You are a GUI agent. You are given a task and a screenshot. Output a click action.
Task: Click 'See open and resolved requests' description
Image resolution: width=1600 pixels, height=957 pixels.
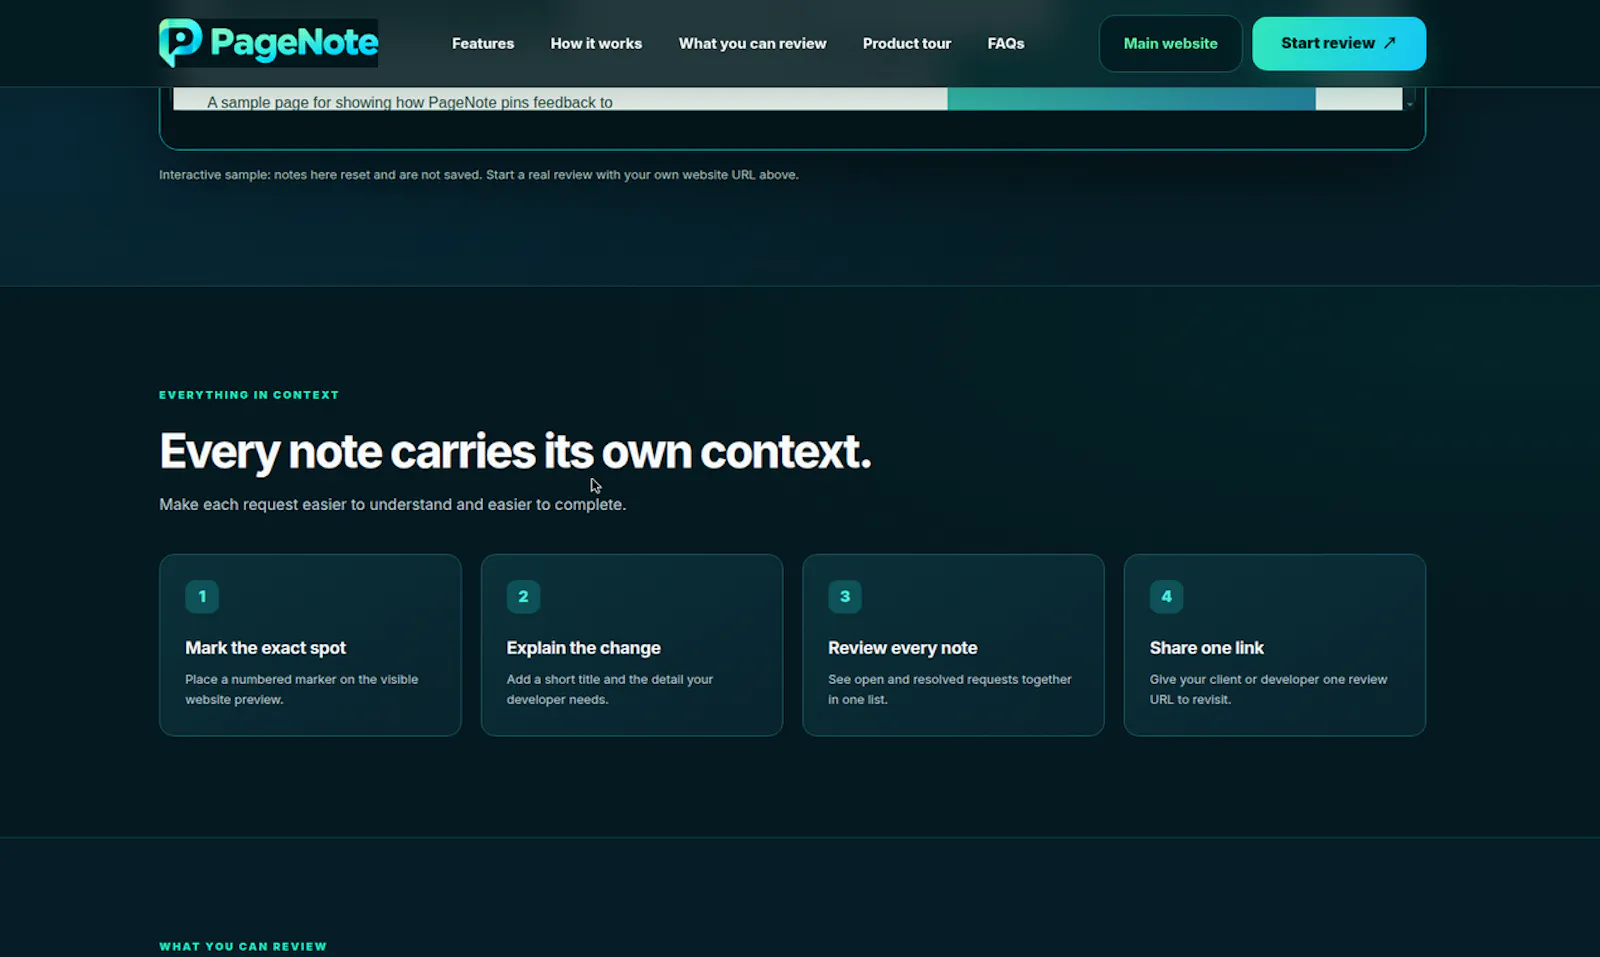click(x=949, y=689)
